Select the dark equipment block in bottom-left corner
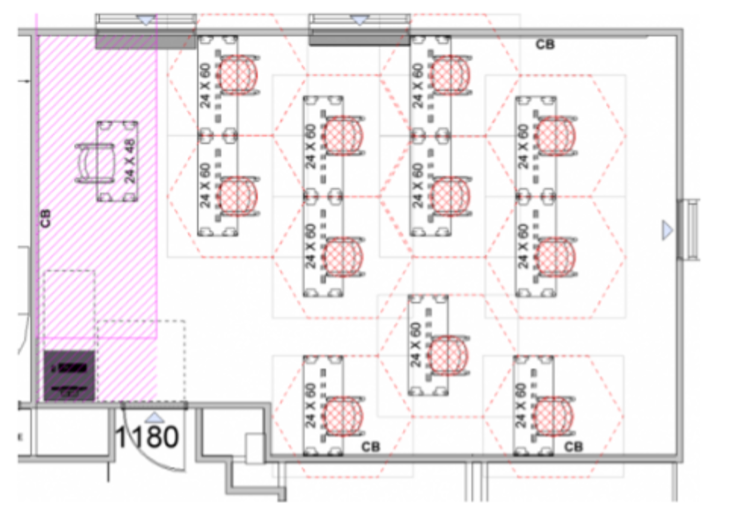 [69, 375]
